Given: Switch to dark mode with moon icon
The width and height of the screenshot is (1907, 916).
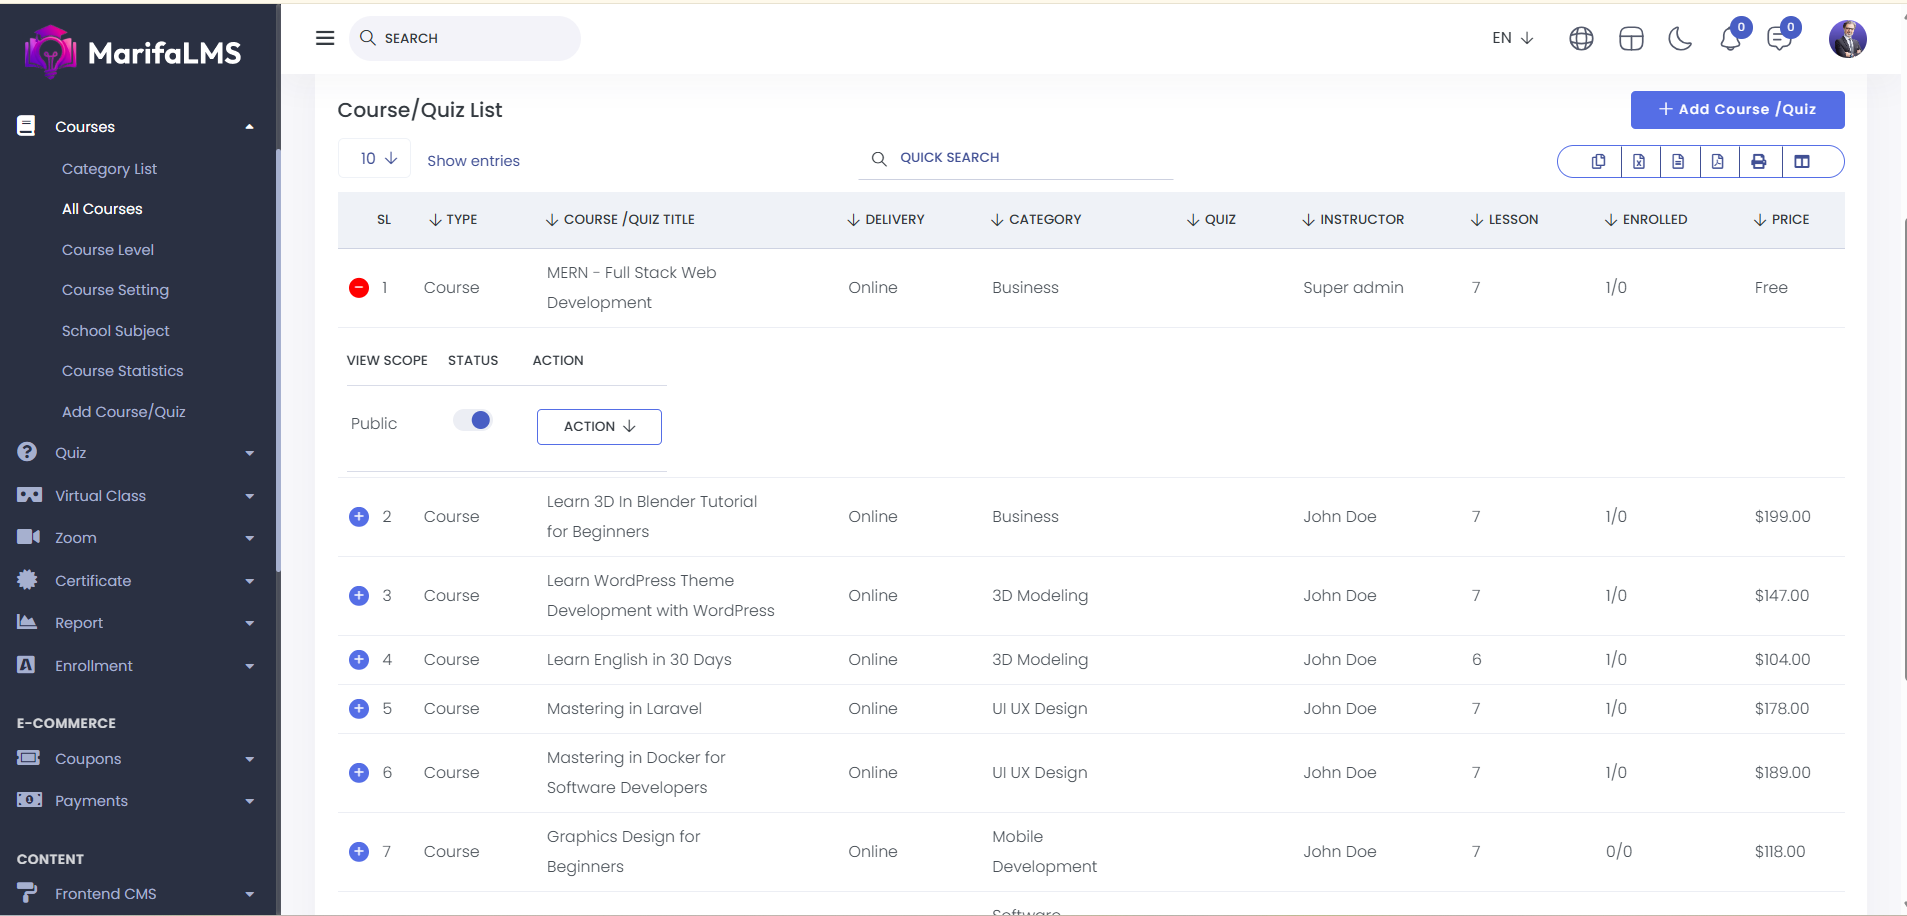Looking at the screenshot, I should tap(1680, 39).
